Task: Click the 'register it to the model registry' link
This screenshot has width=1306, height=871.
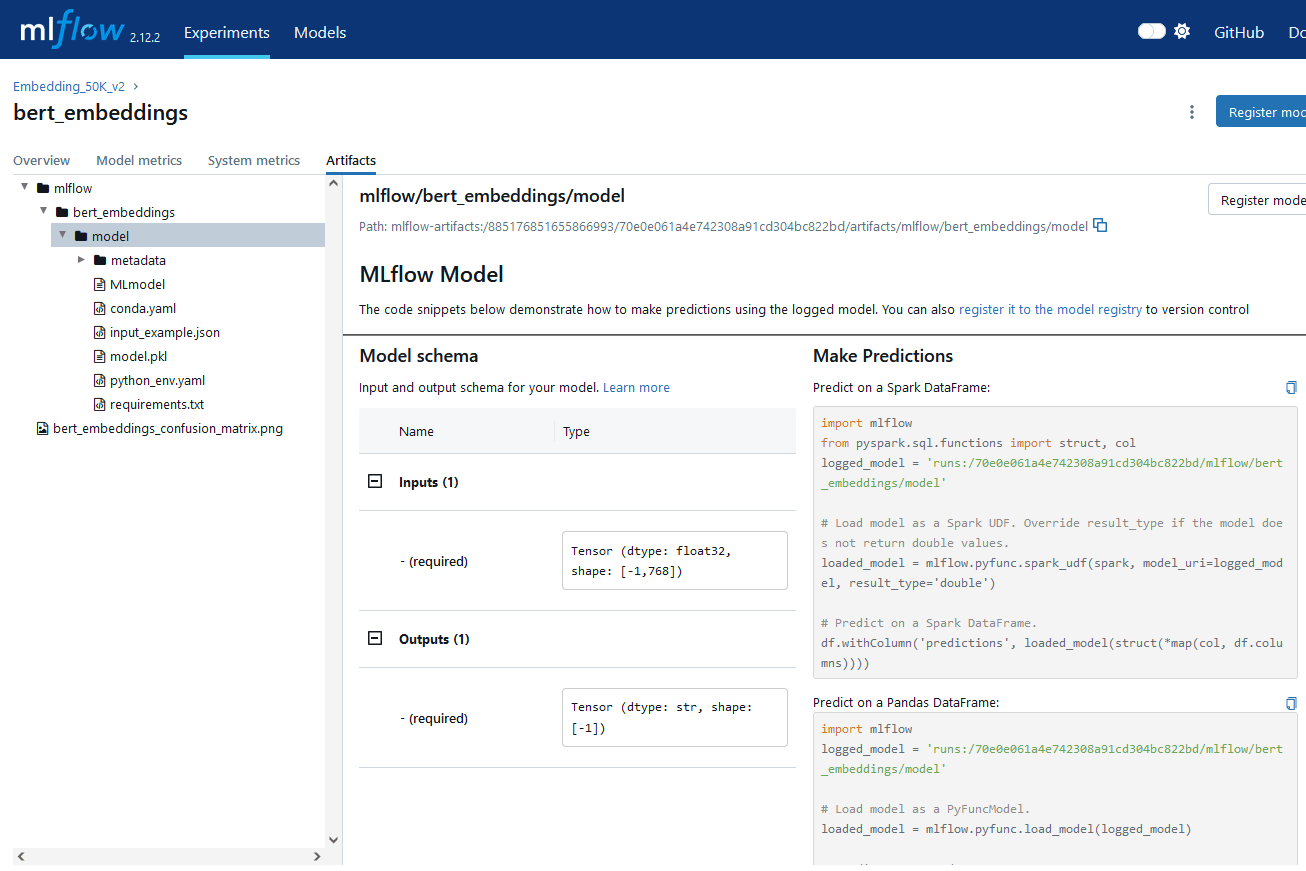Action: point(1050,310)
